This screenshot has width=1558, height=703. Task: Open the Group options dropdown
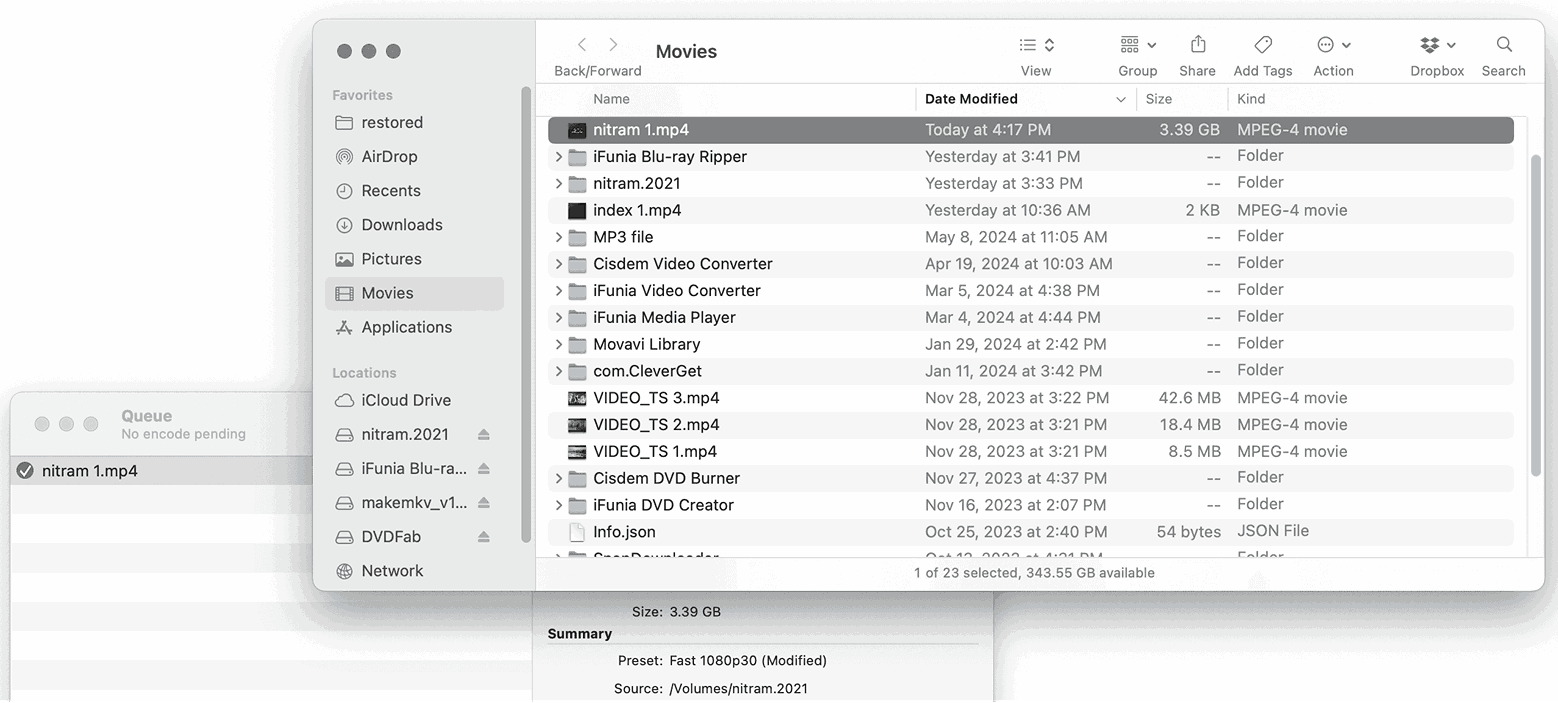pyautogui.click(x=1137, y=45)
